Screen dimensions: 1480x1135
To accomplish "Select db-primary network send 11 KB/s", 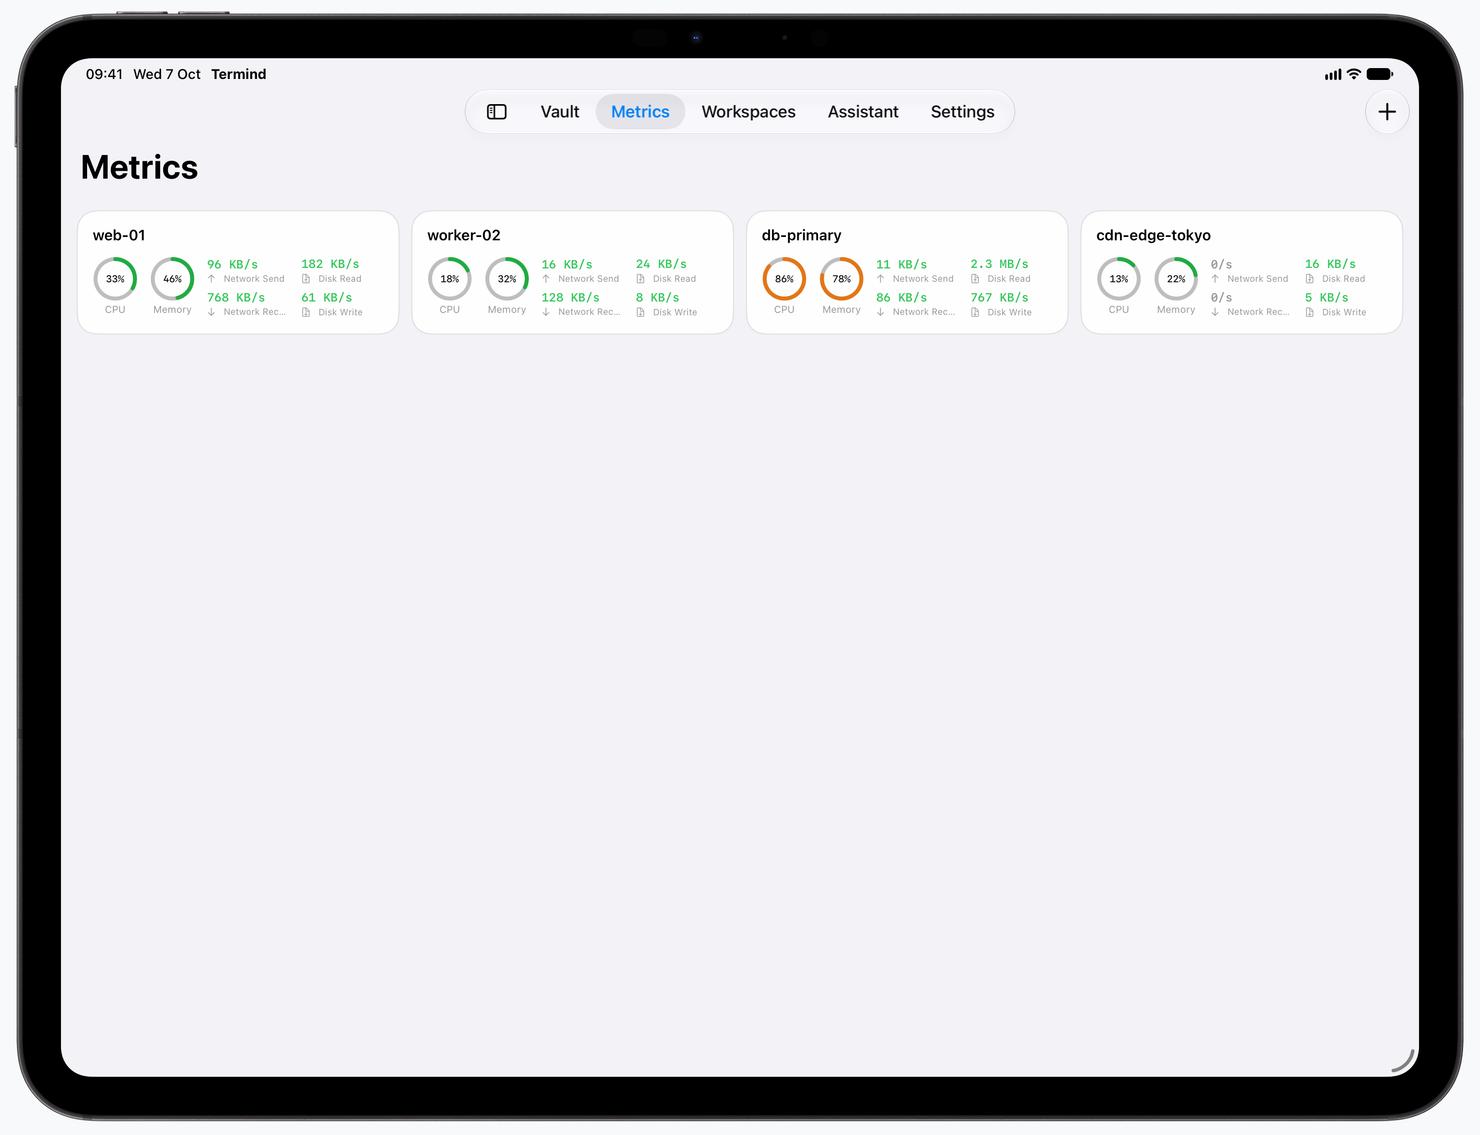I will [x=901, y=264].
